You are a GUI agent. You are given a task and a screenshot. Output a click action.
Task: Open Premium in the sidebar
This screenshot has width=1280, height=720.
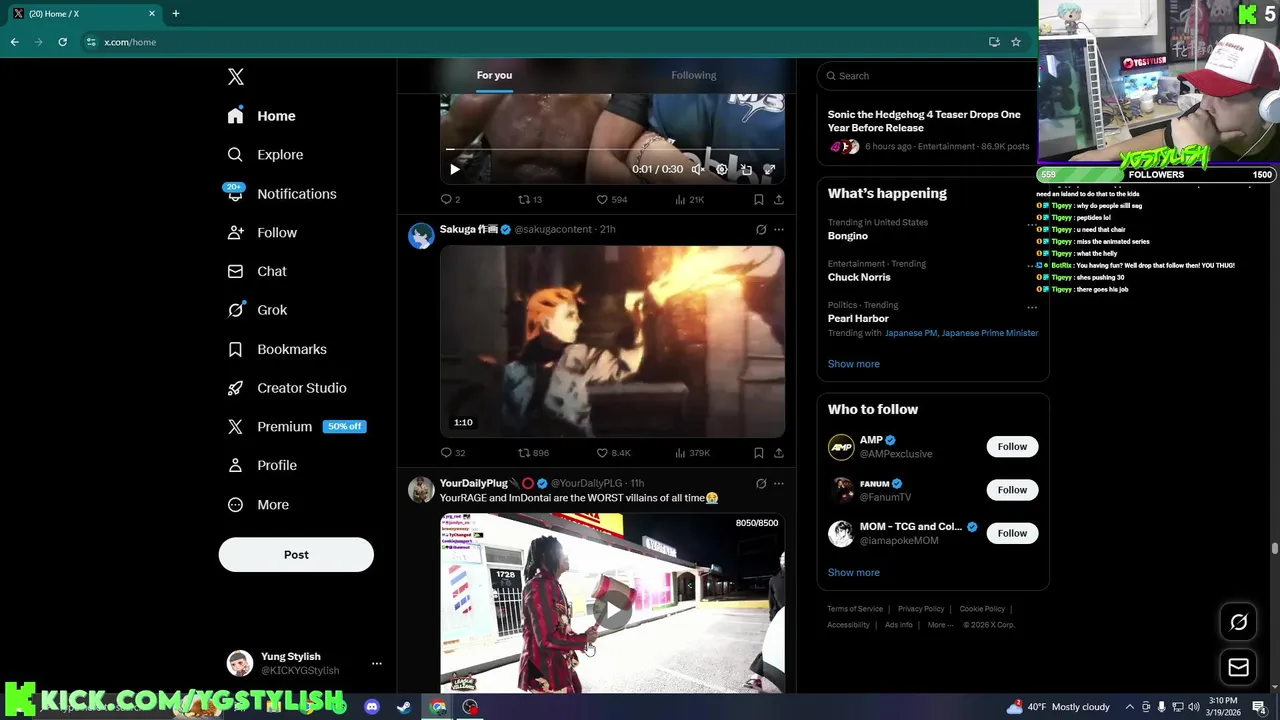(297, 426)
